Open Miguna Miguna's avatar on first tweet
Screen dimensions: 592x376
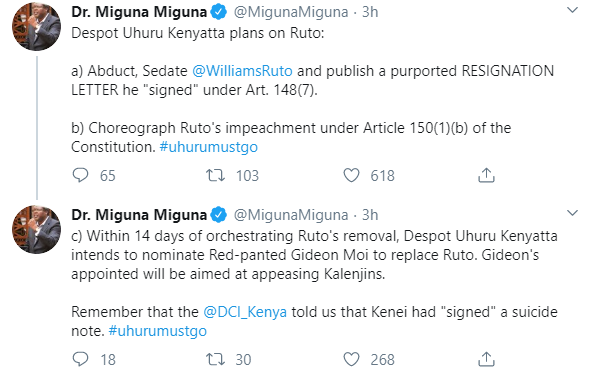tap(37, 26)
